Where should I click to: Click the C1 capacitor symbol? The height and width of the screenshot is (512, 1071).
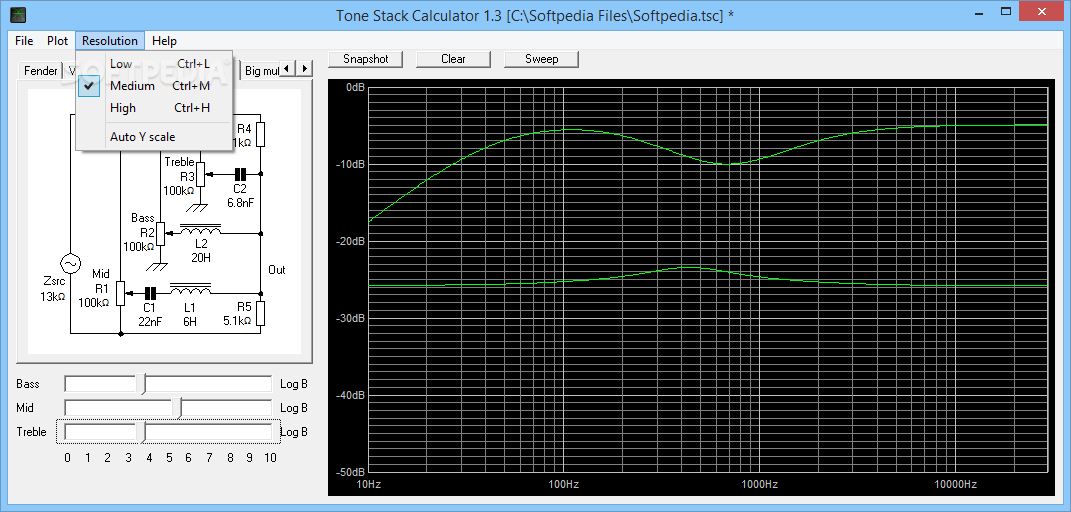[x=151, y=292]
